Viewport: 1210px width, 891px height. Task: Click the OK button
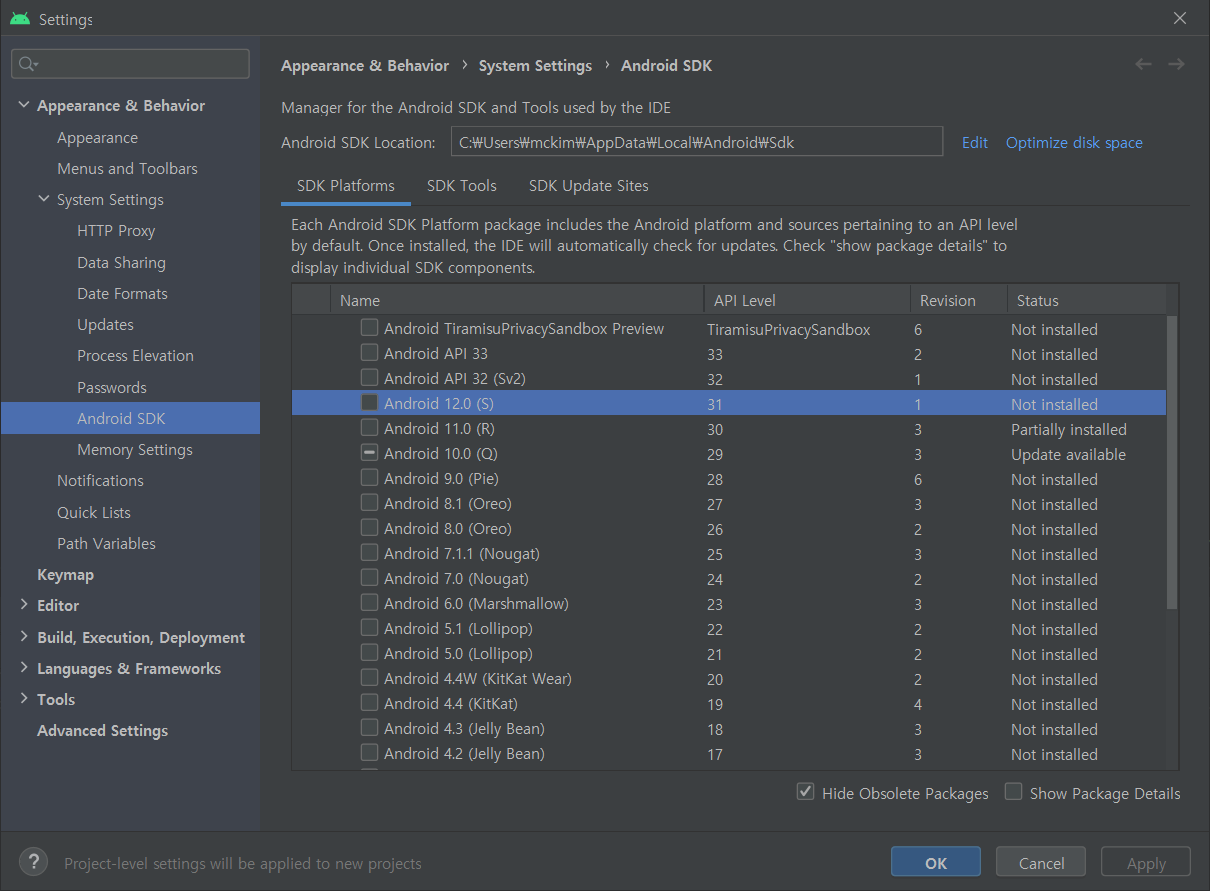pos(936,863)
